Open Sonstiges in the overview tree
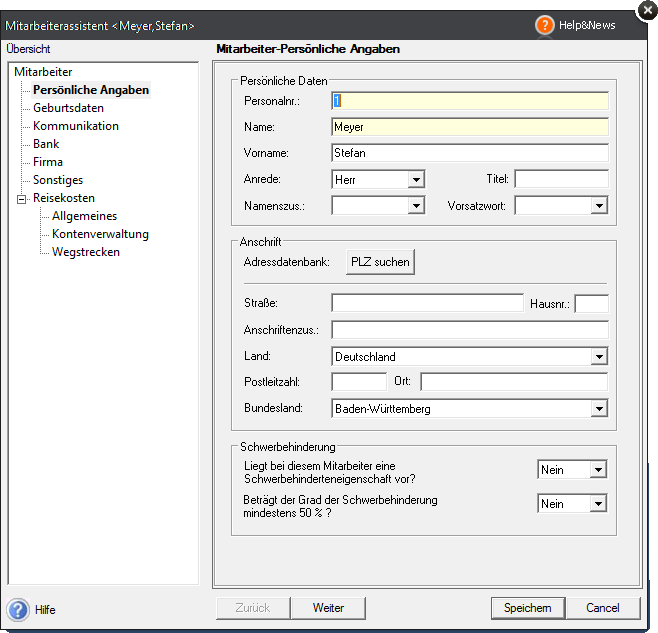 click(58, 180)
